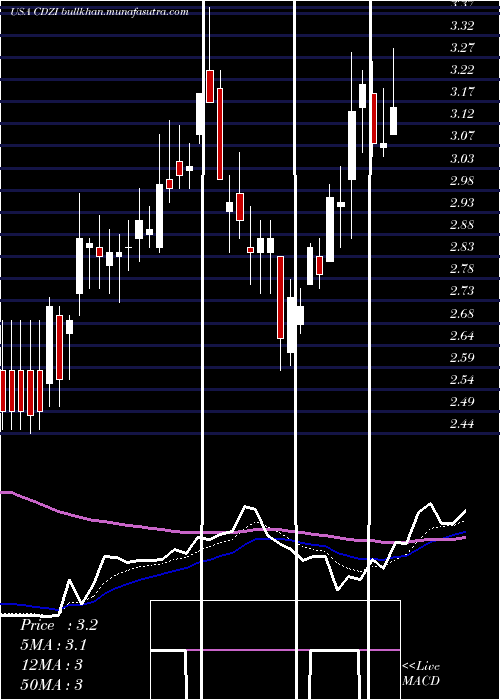This screenshot has height=700, width=500.
Task: Click the '<<Live MACD' label
Action: [x=421, y=674]
